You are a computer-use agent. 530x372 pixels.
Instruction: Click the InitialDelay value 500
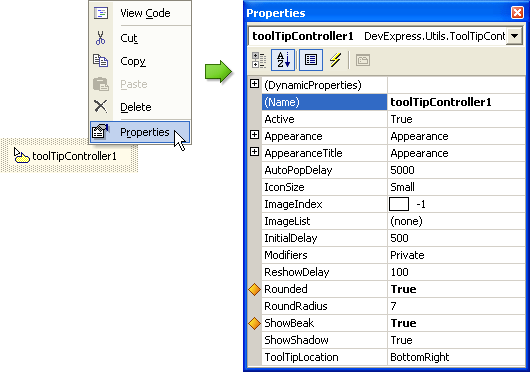click(x=399, y=238)
